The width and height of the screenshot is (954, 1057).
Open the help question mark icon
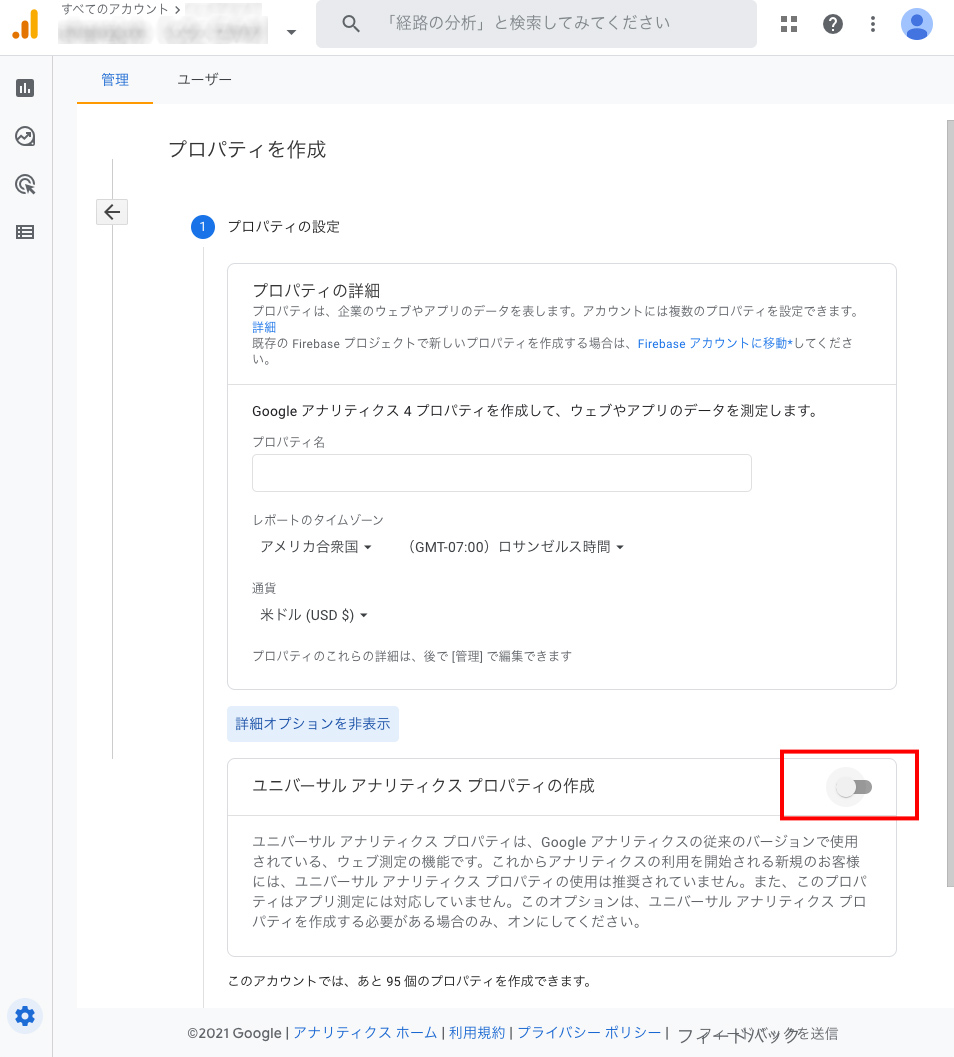(x=833, y=24)
